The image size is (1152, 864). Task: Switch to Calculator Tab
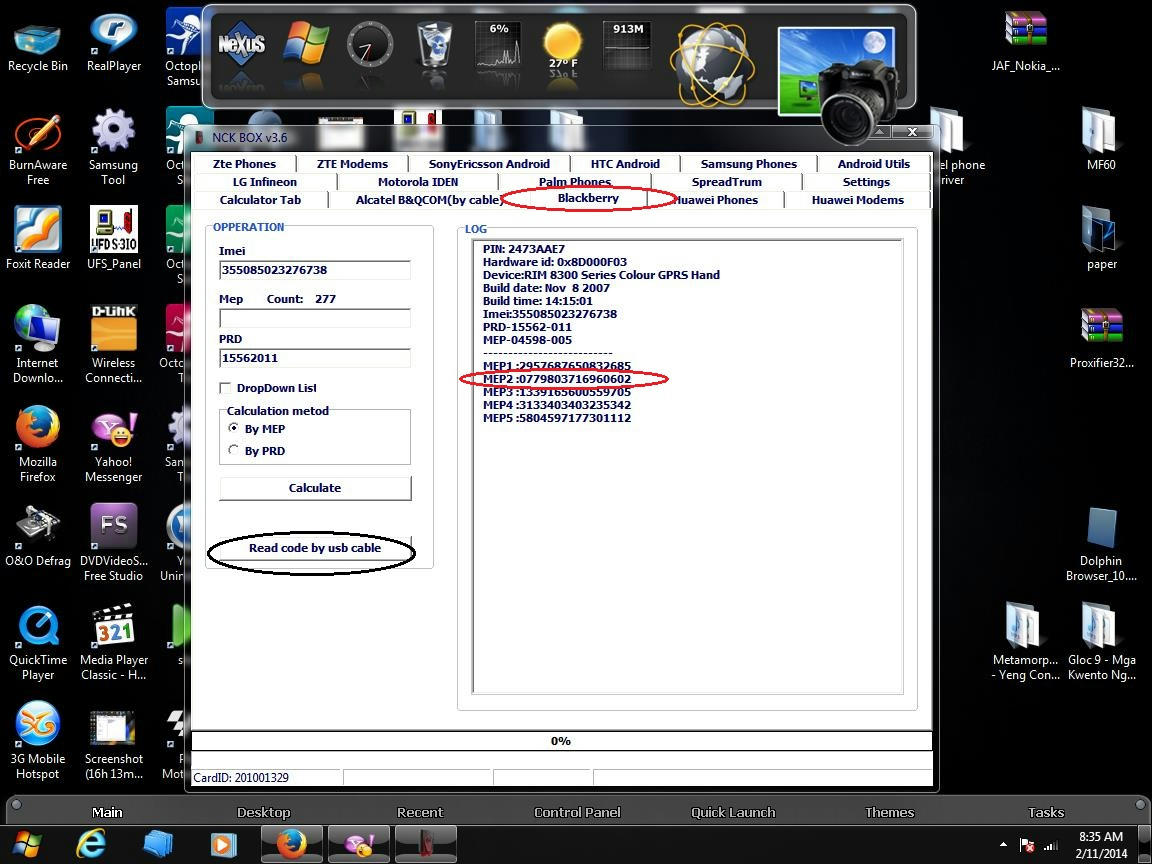coord(260,200)
